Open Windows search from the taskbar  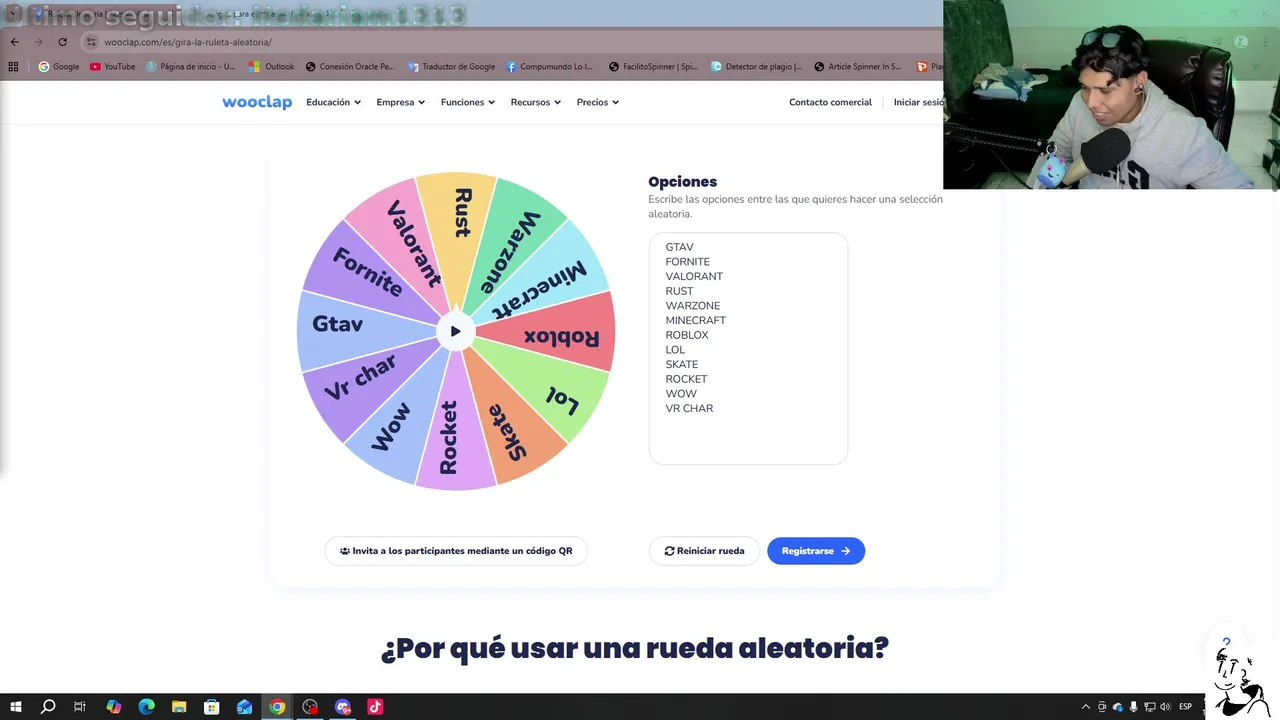(x=48, y=707)
